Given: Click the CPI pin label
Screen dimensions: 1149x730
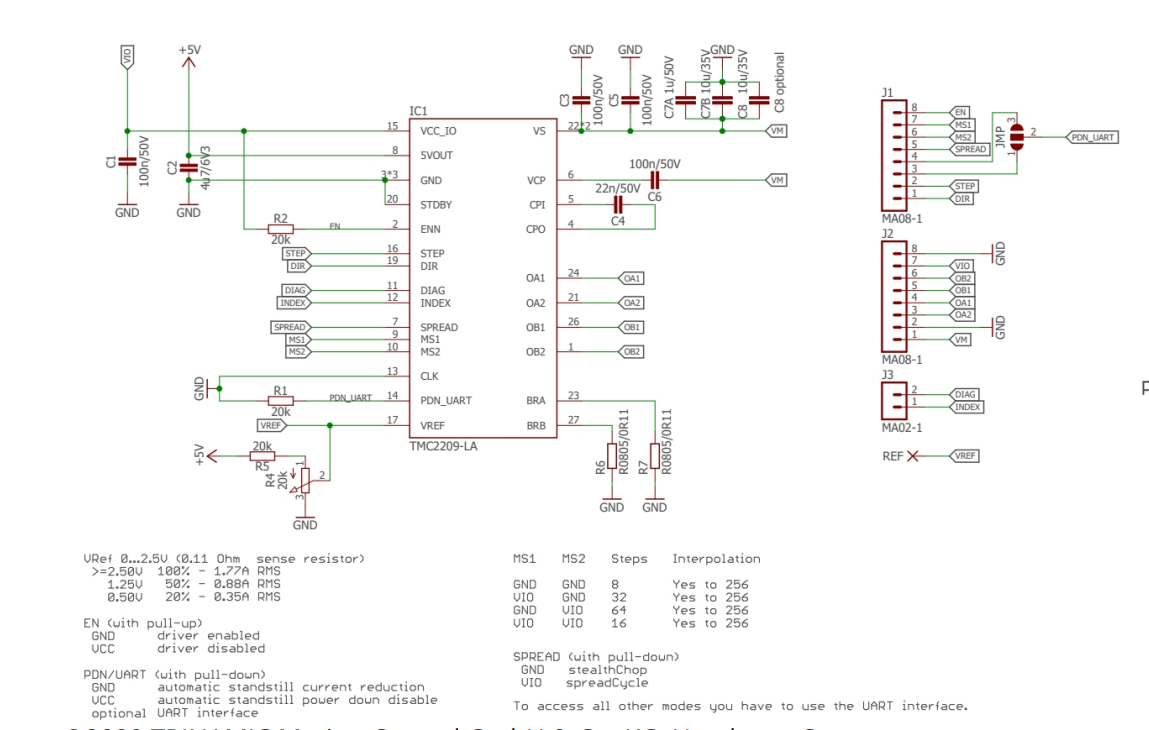Looking at the screenshot, I should [x=538, y=204].
